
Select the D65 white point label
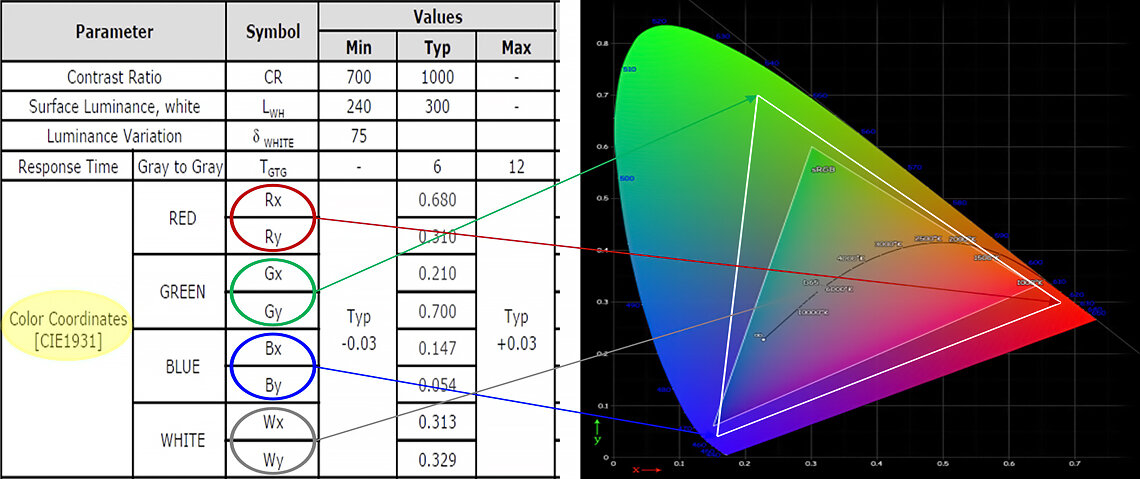point(811,284)
